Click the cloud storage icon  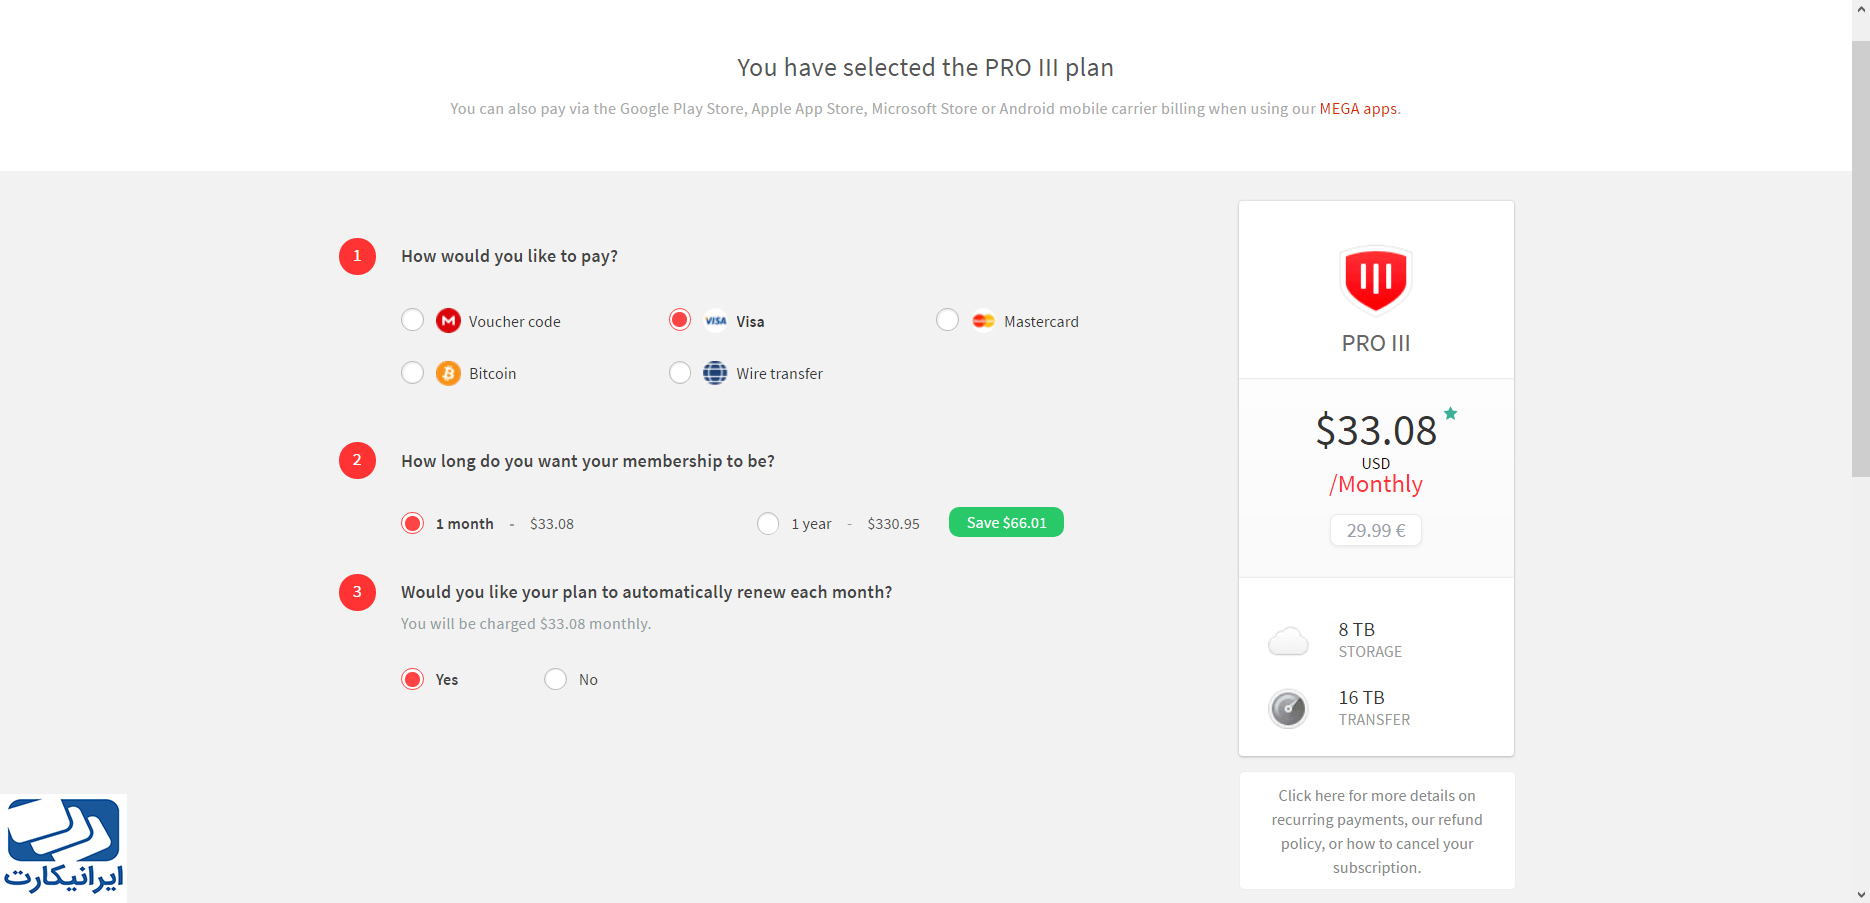point(1288,641)
